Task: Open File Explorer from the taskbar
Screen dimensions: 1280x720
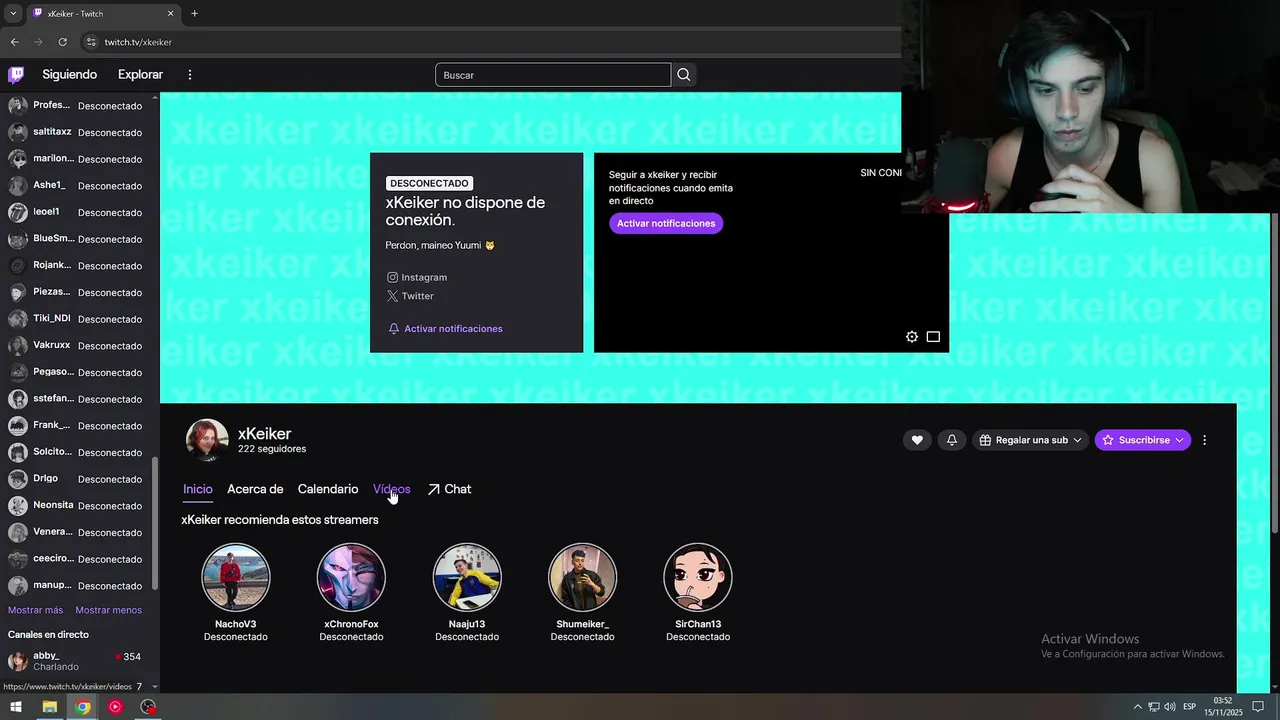Action: [49, 707]
